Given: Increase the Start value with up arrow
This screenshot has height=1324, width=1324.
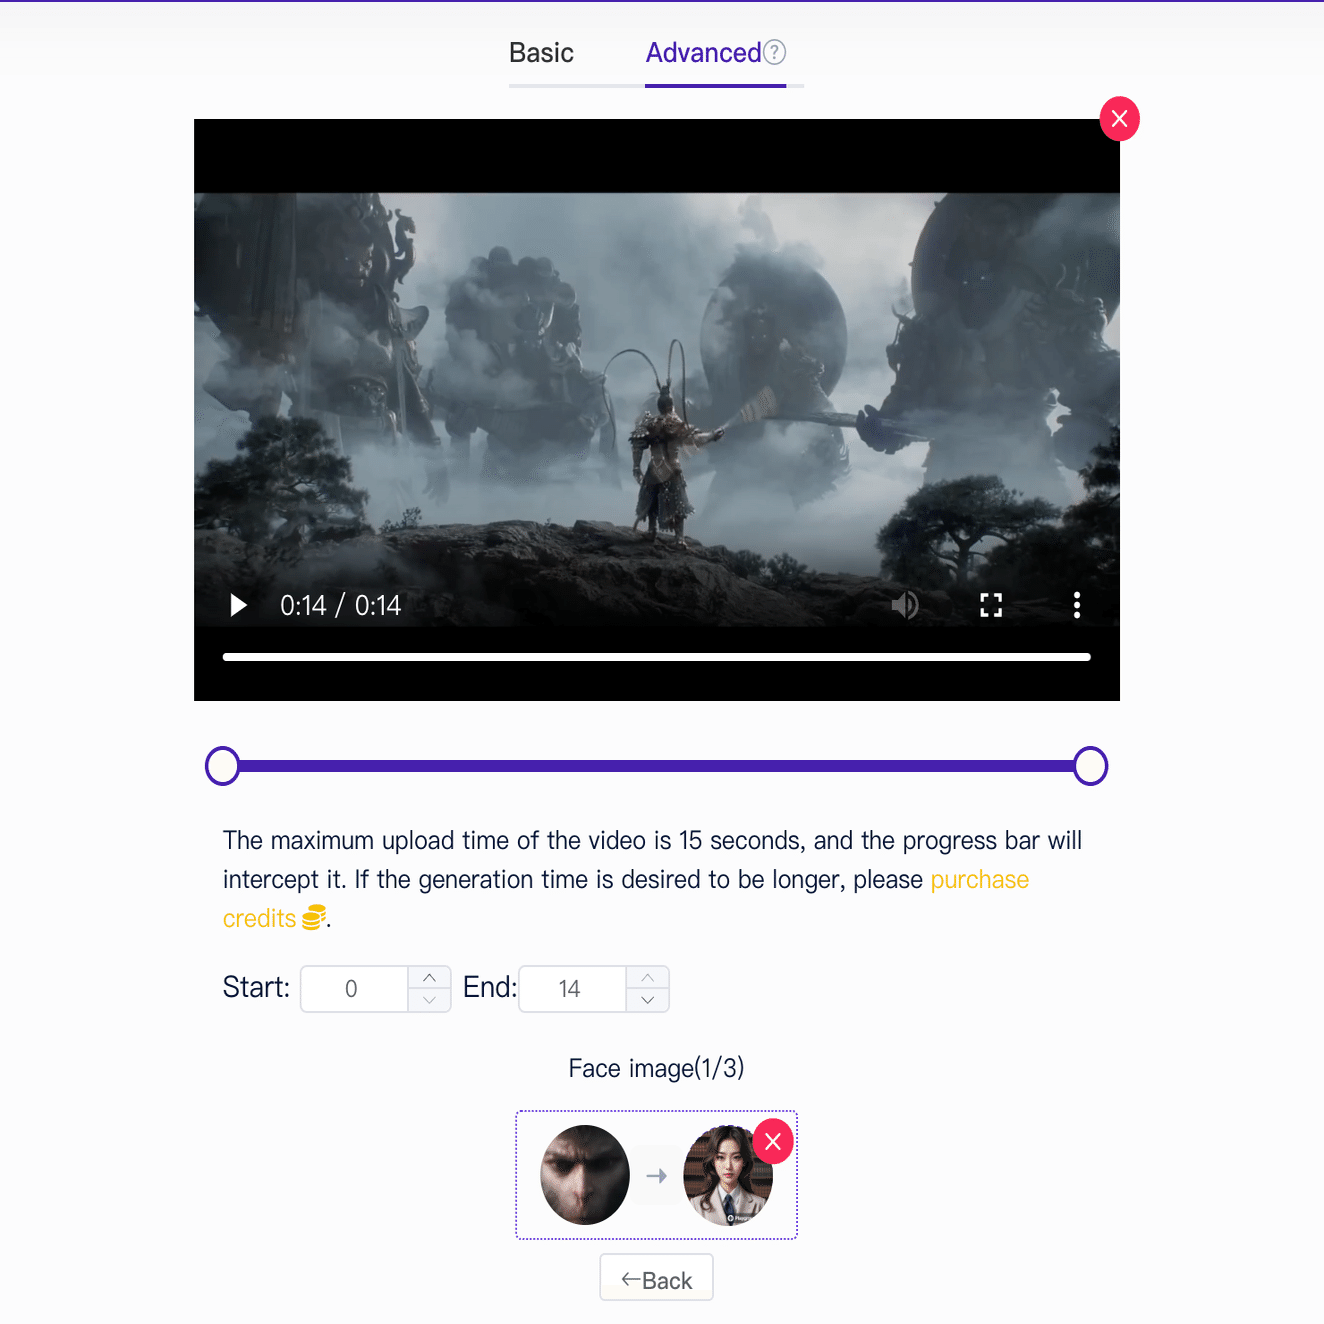Looking at the screenshot, I should 430,978.
